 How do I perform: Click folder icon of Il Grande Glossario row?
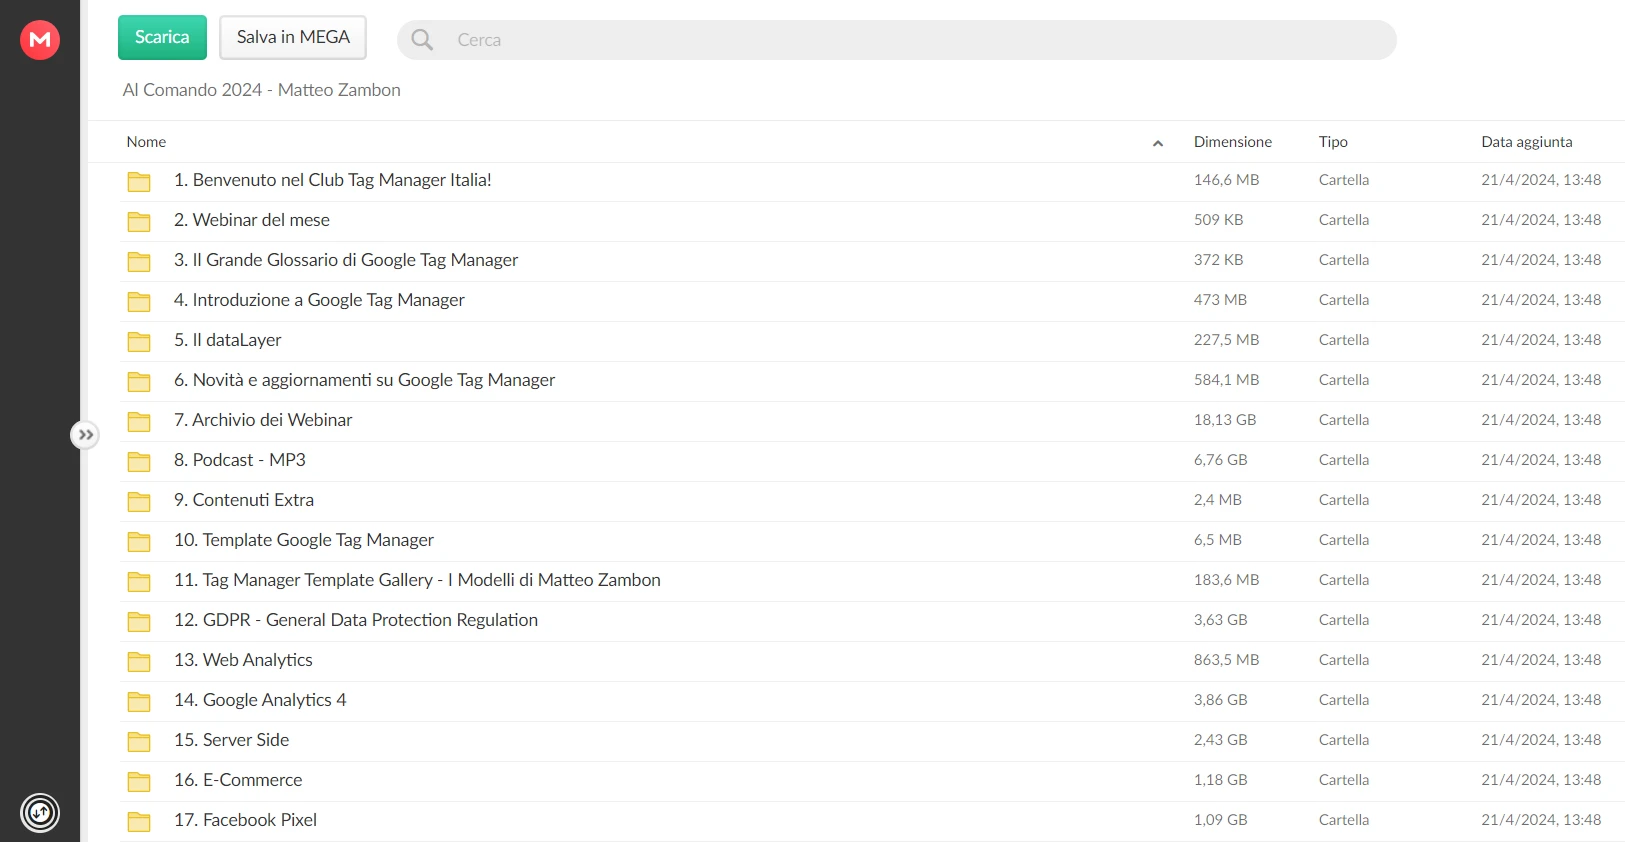pyautogui.click(x=139, y=261)
